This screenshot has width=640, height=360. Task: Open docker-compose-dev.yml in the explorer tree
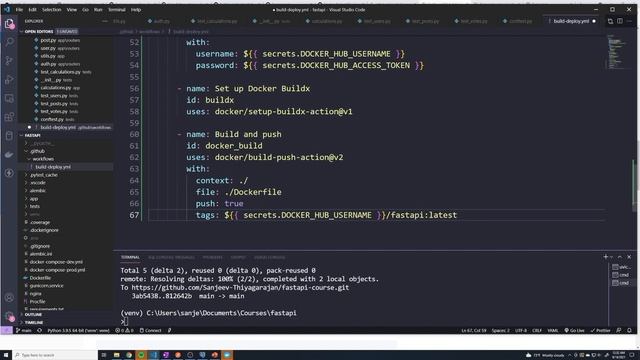coord(56,262)
